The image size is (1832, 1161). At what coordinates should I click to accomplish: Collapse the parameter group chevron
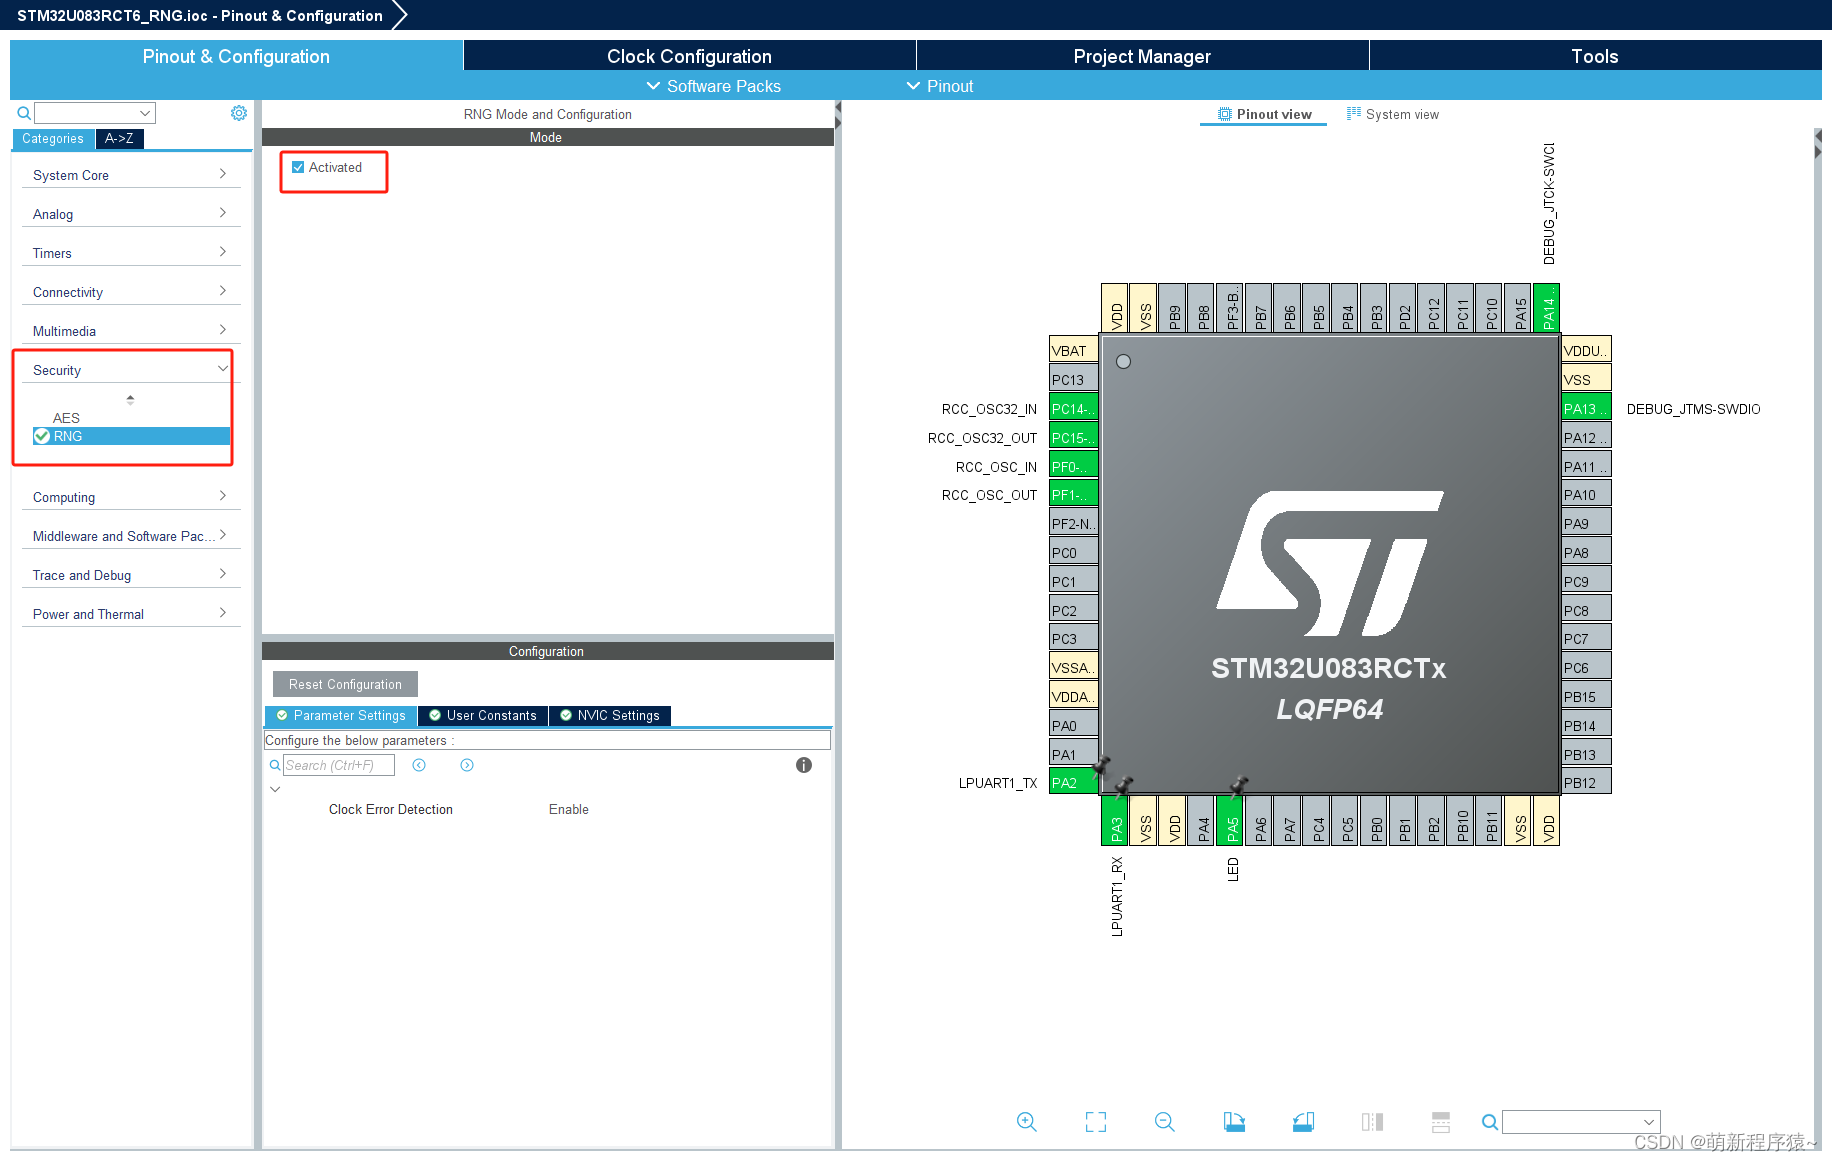[x=275, y=789]
